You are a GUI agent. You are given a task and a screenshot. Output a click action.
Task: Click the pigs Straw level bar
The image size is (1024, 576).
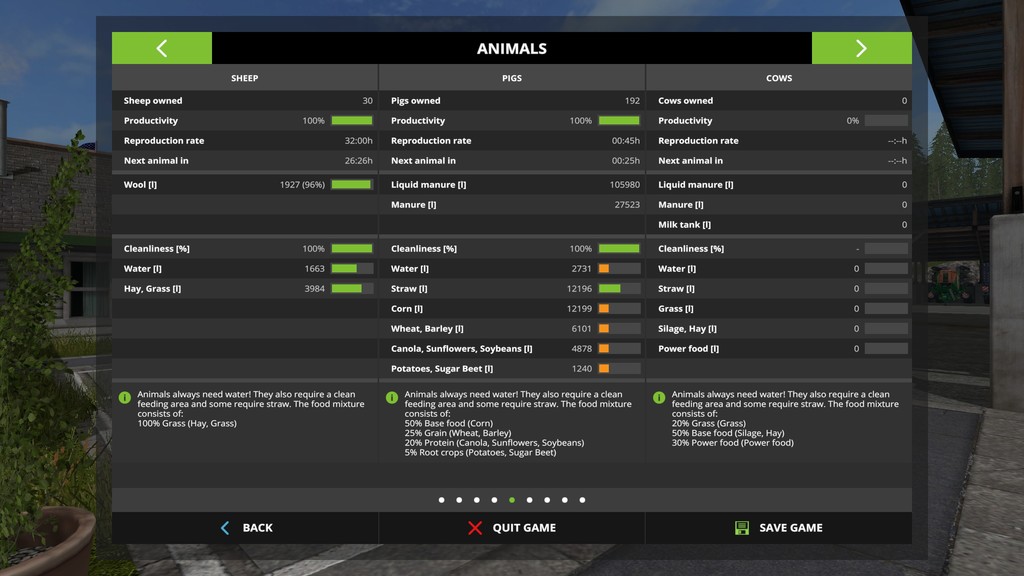click(618, 289)
